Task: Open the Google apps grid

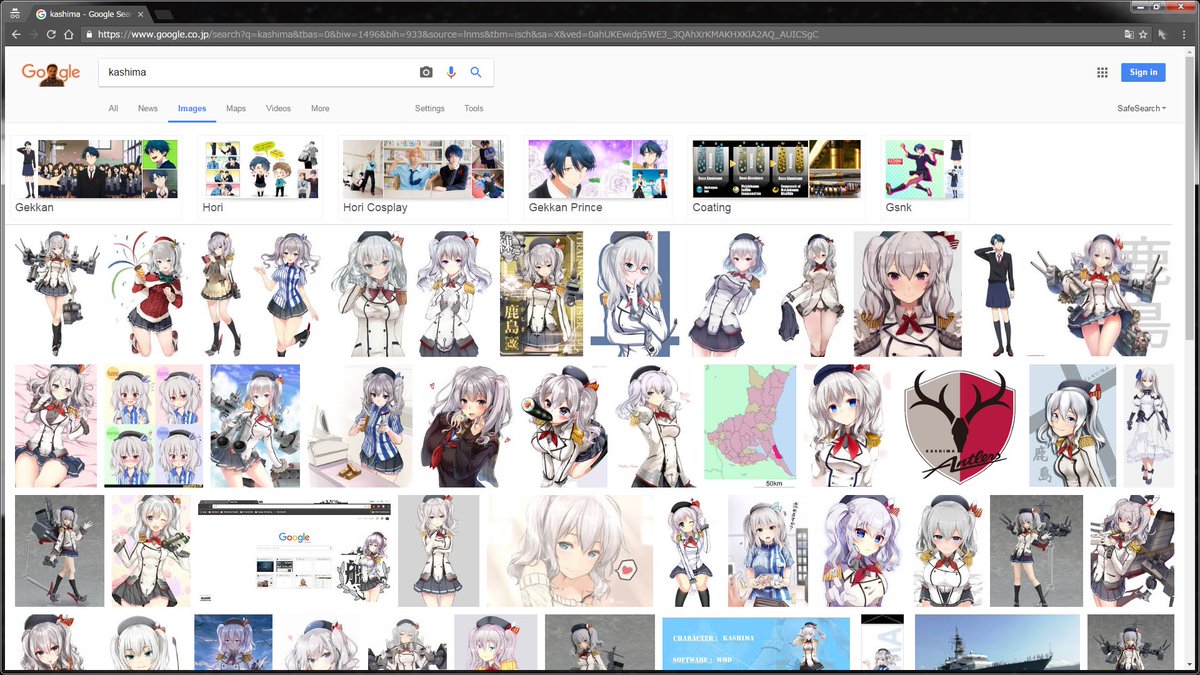Action: (1102, 72)
